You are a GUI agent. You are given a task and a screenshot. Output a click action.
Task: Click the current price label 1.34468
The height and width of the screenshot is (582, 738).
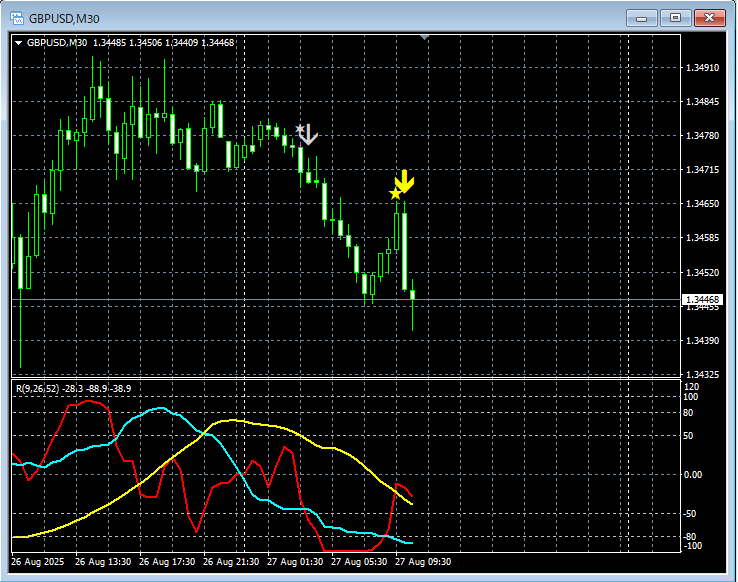(702, 300)
